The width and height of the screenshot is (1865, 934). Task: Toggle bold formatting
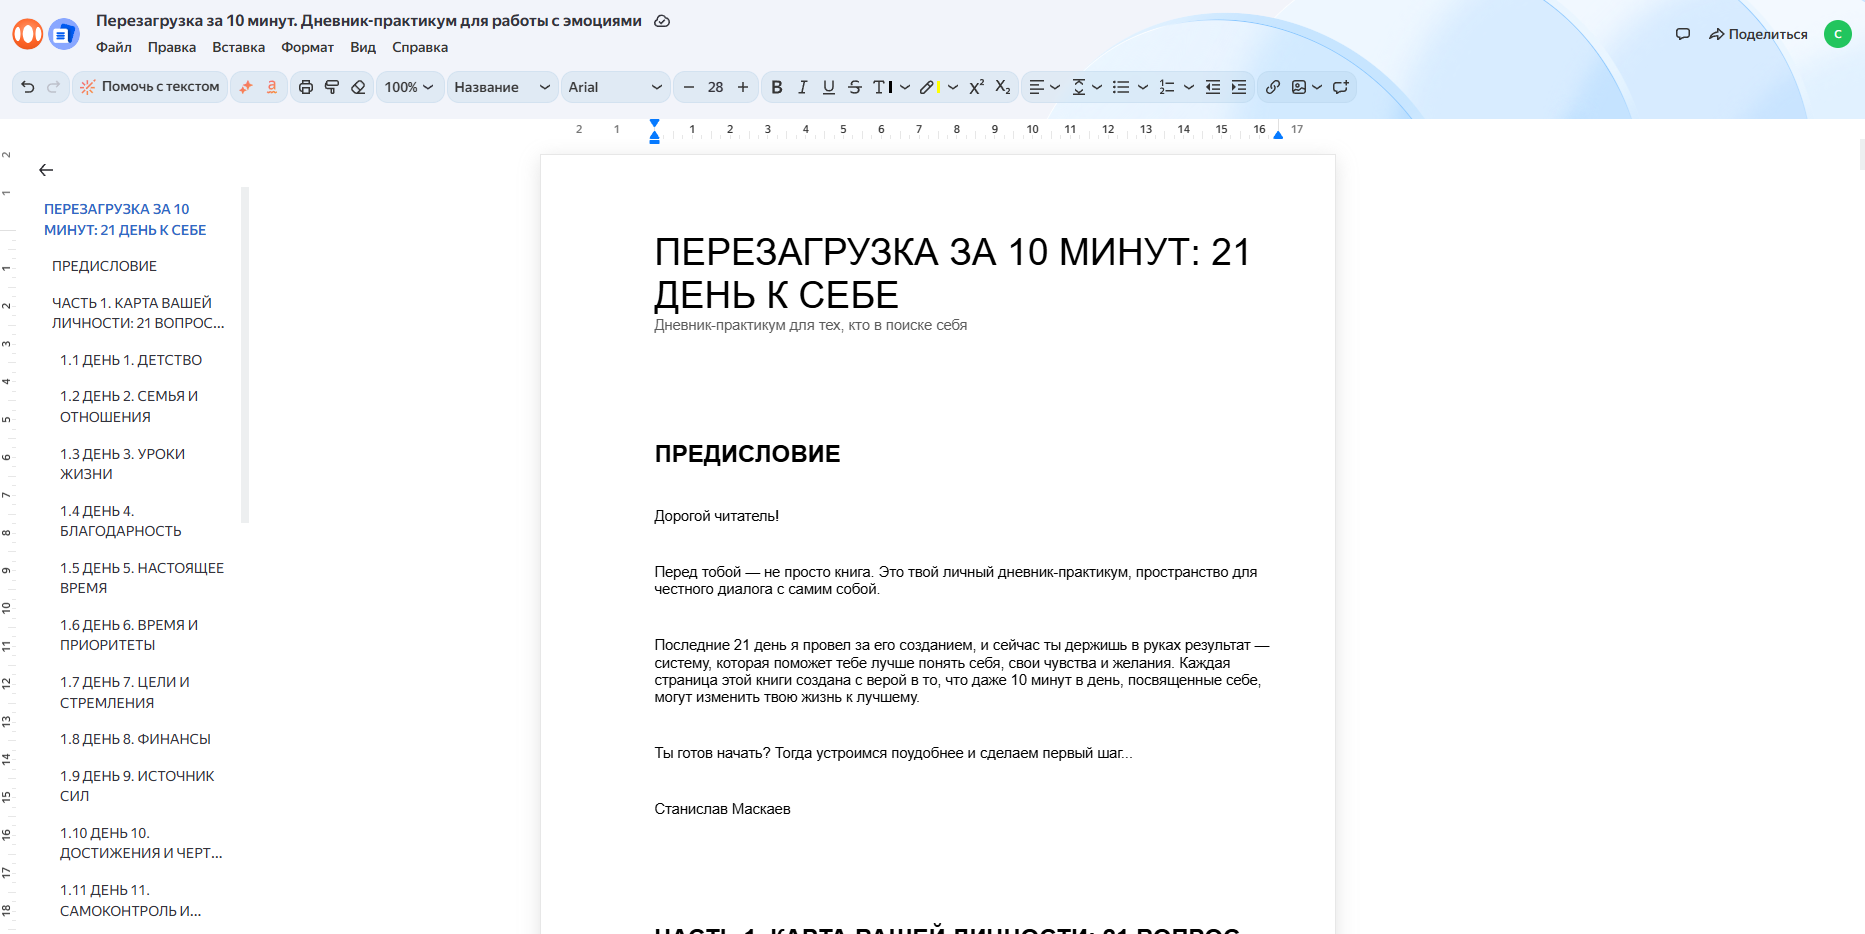click(x=777, y=87)
